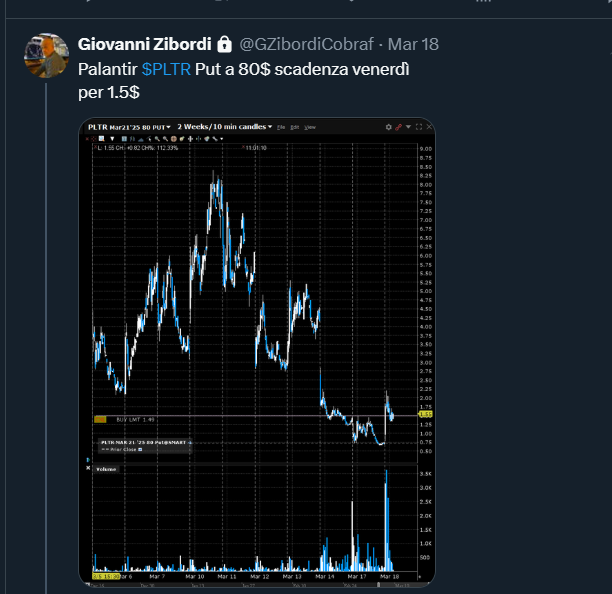Toggle the Prior Close legend checkbox

[x=140, y=449]
